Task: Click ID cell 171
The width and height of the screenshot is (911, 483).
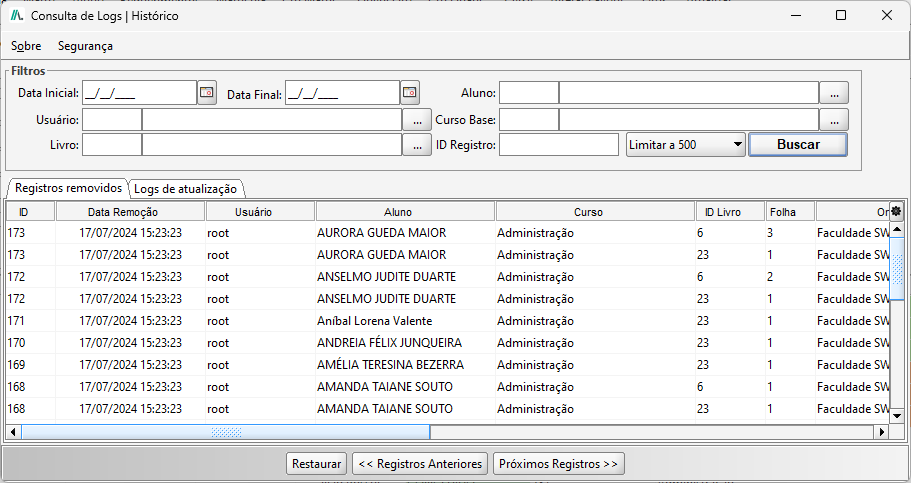Action: 31,321
